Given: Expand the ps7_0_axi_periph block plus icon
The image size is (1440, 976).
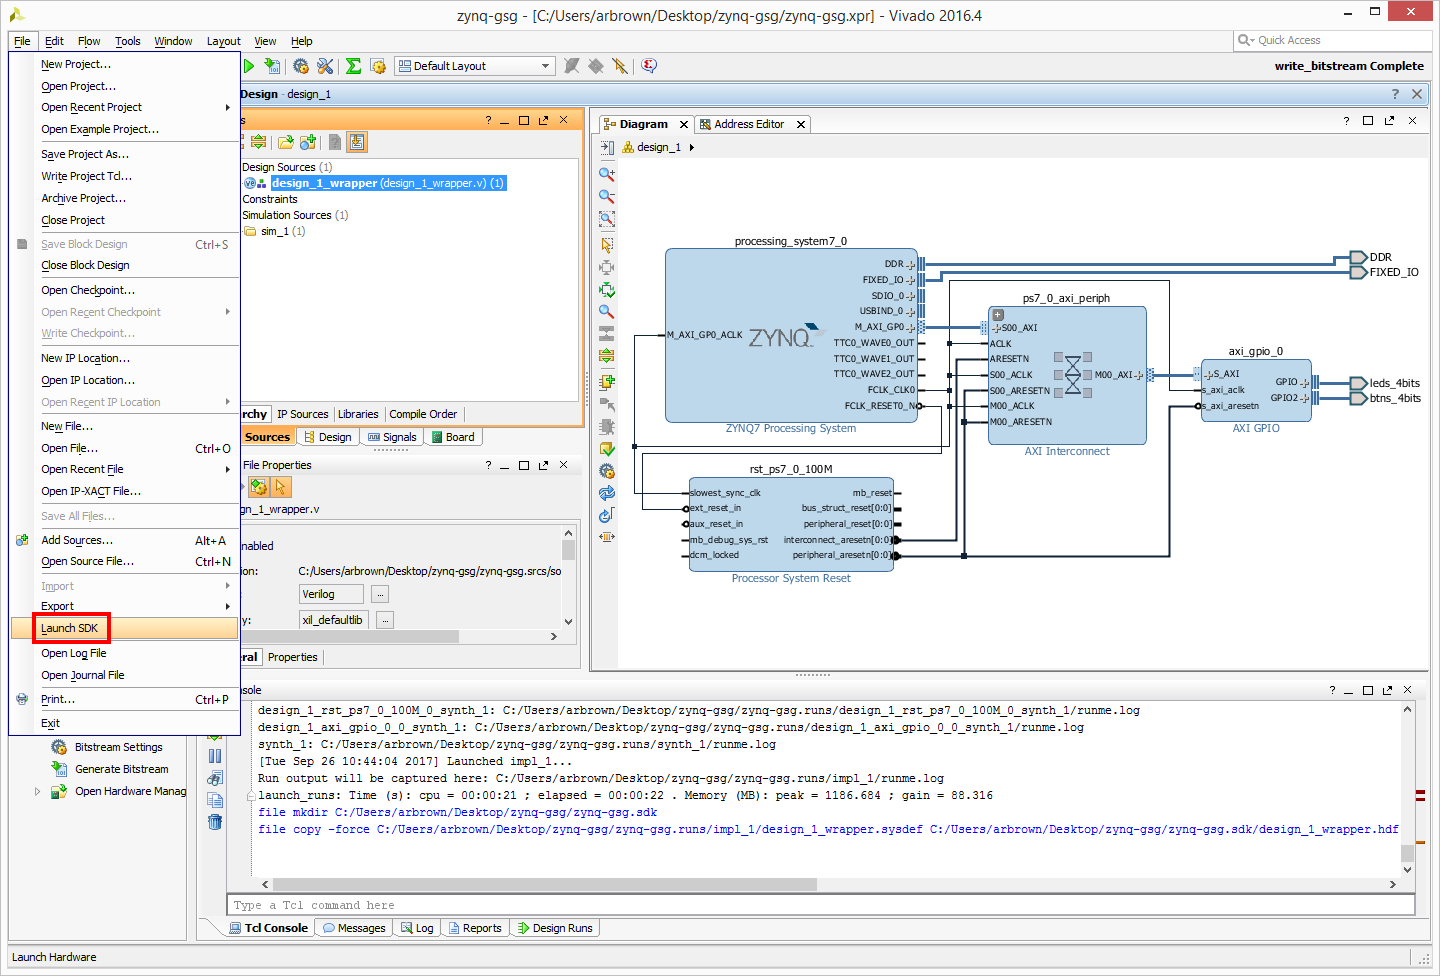Looking at the screenshot, I should click(x=997, y=315).
